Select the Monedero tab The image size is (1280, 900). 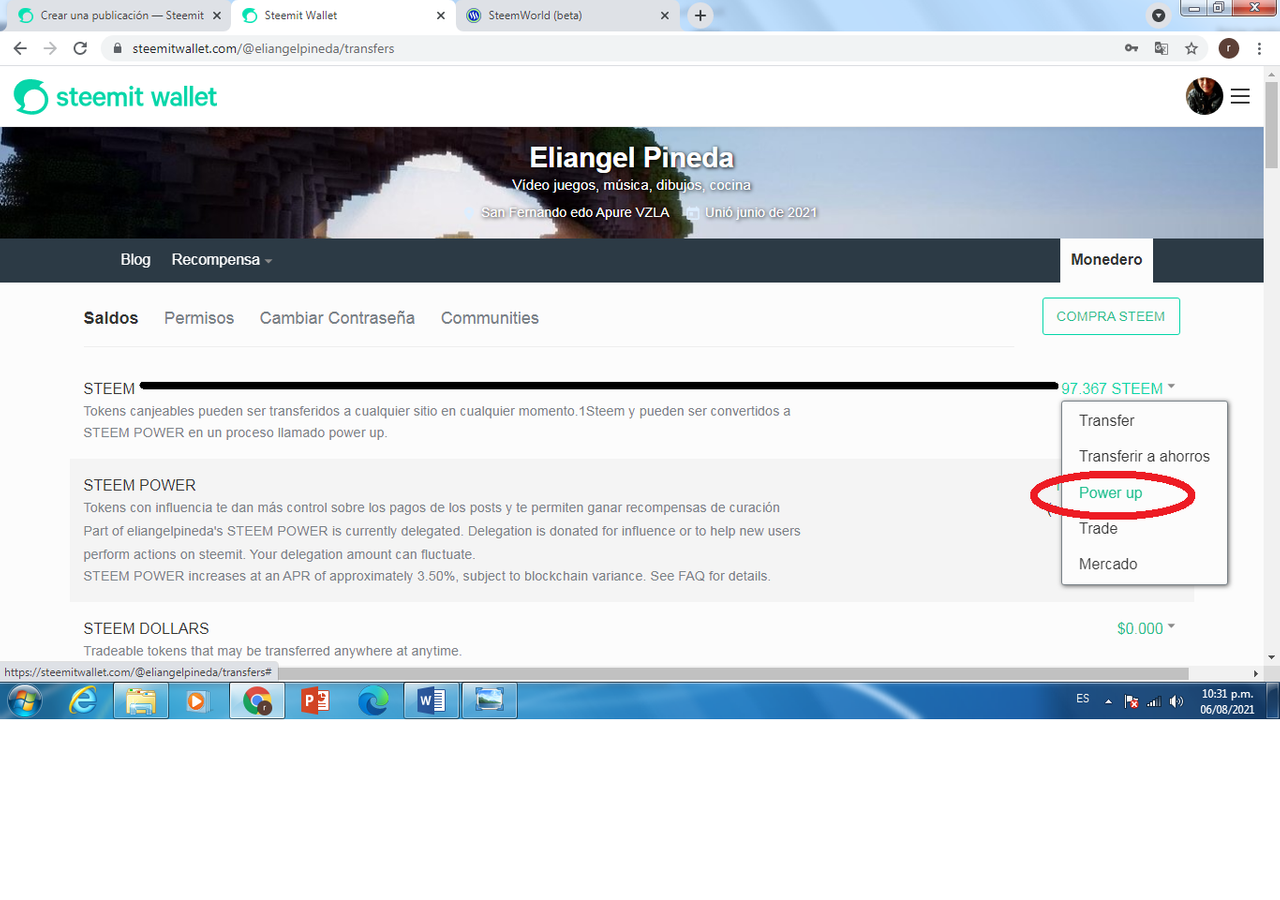(x=1106, y=260)
